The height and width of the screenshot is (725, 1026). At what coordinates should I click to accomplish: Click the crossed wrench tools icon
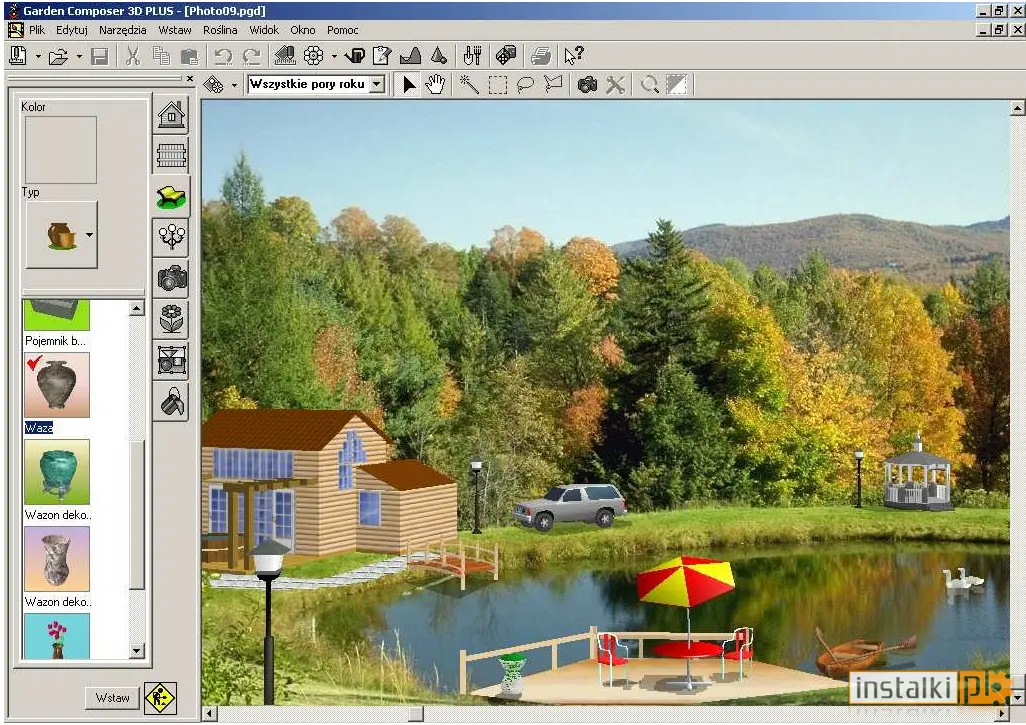click(x=615, y=84)
